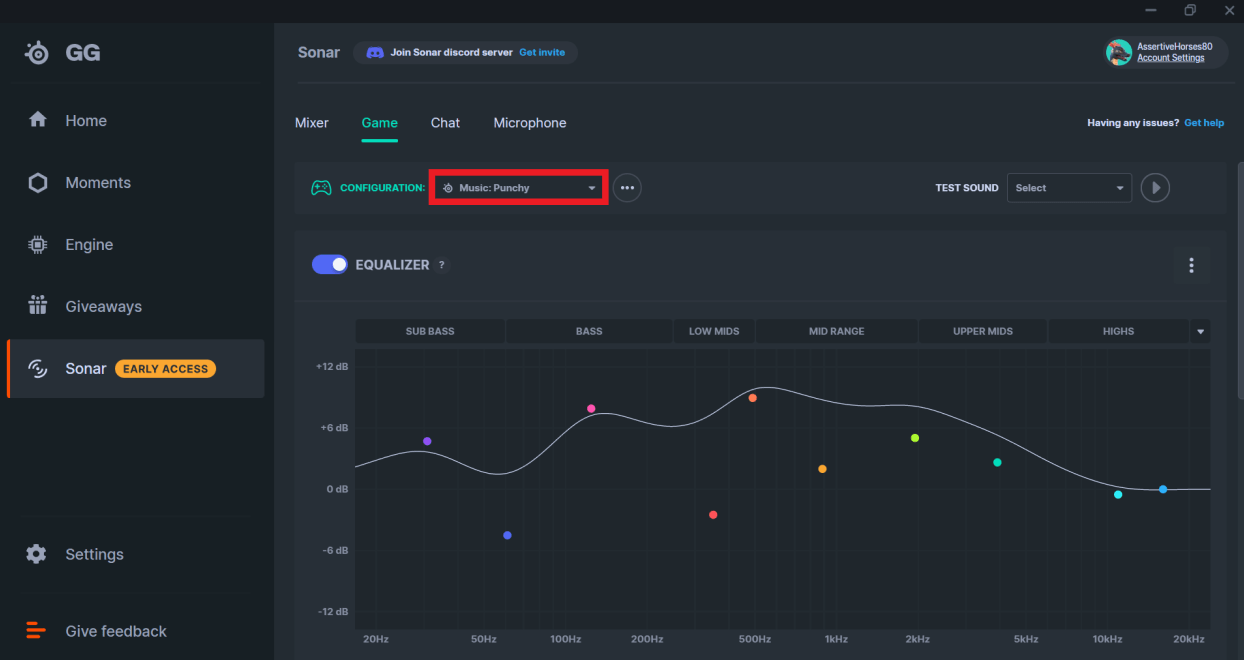Click the Engine chip icon
Screen dimensions: 1244x660
(37, 244)
